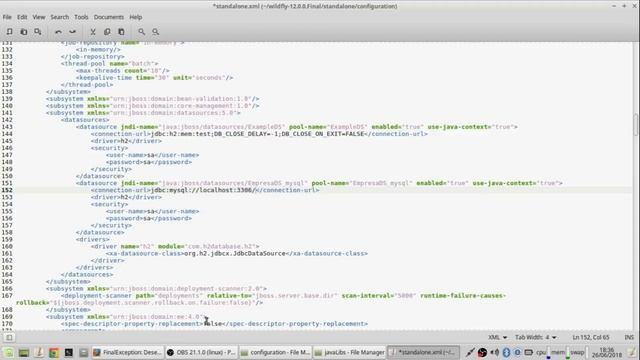Open the Bluetooth tray icon
This screenshot has height=360, width=640.
(506, 352)
